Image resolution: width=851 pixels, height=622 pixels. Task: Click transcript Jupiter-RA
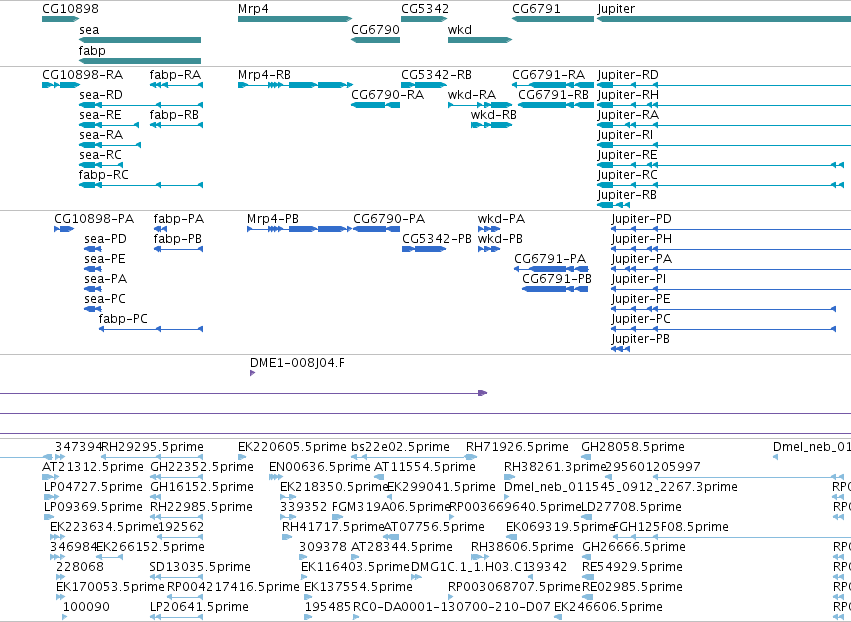point(723,125)
